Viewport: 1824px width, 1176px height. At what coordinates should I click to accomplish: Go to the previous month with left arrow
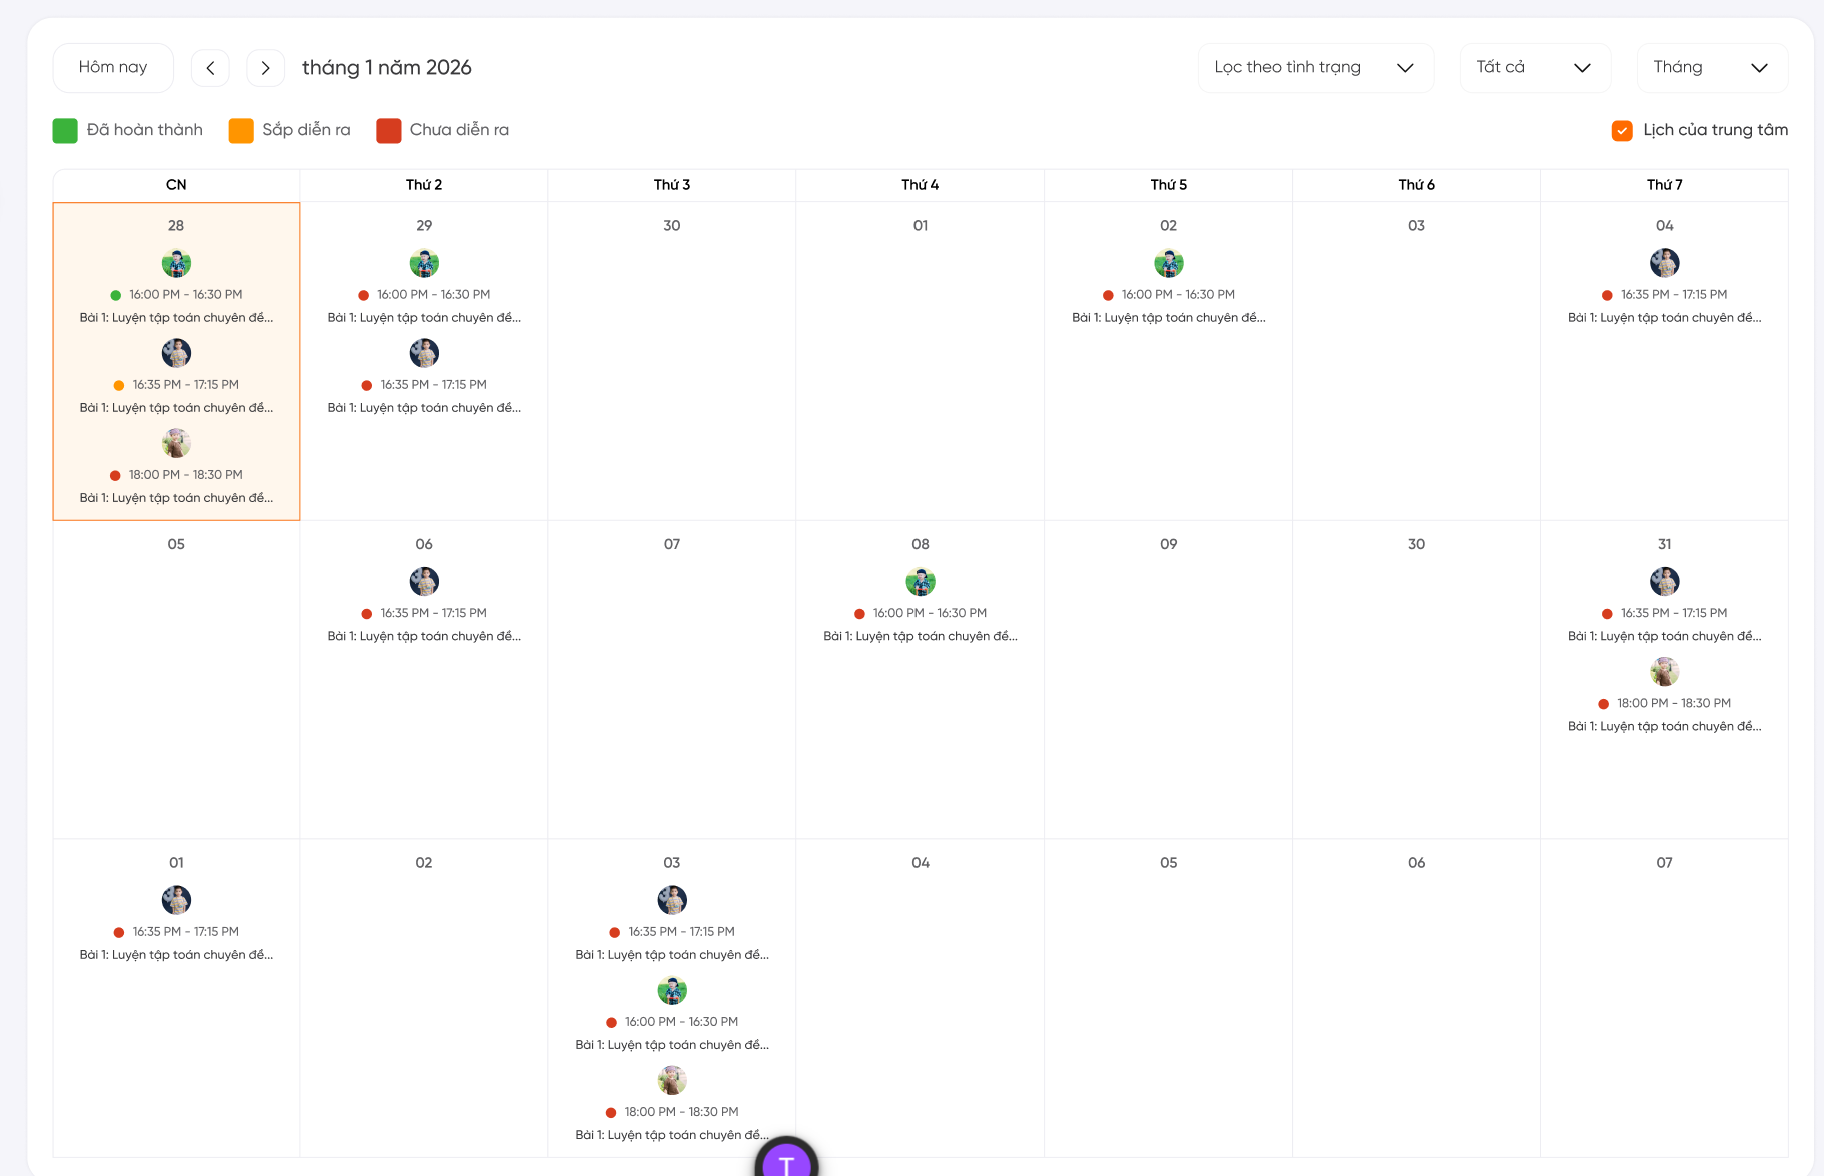point(210,68)
